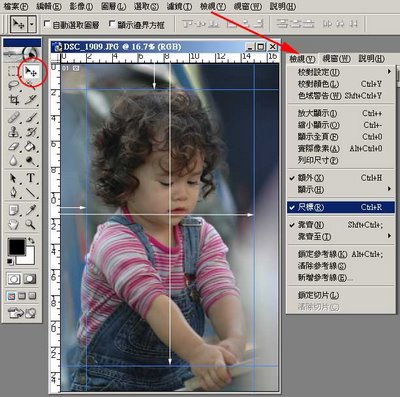Select the Crop tool
This screenshot has width=400, height=397.
[13, 99]
